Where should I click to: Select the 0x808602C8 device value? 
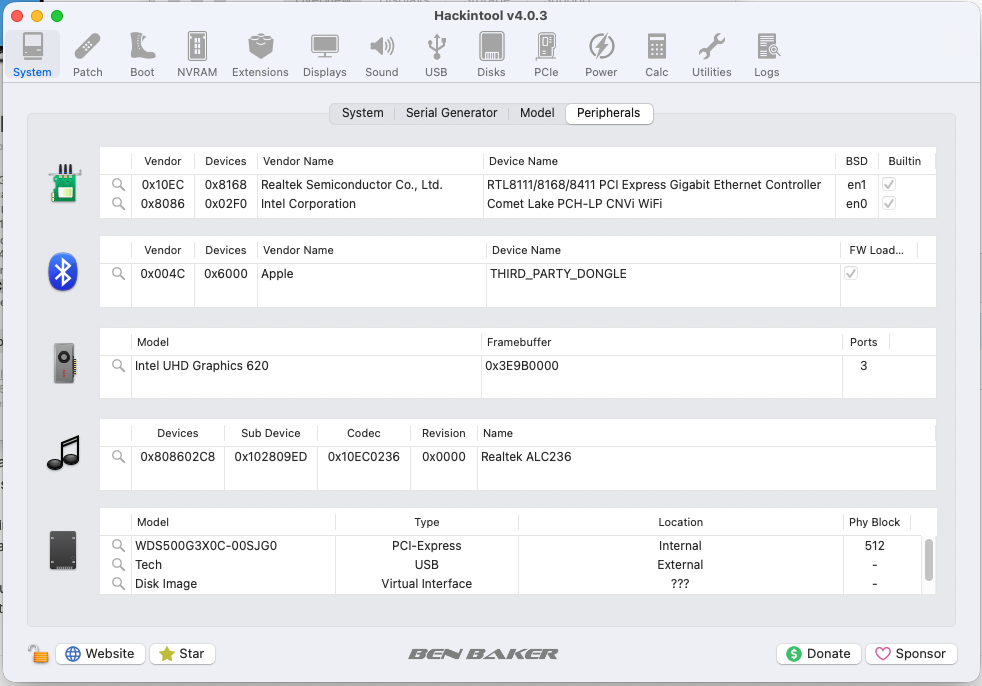pos(178,457)
